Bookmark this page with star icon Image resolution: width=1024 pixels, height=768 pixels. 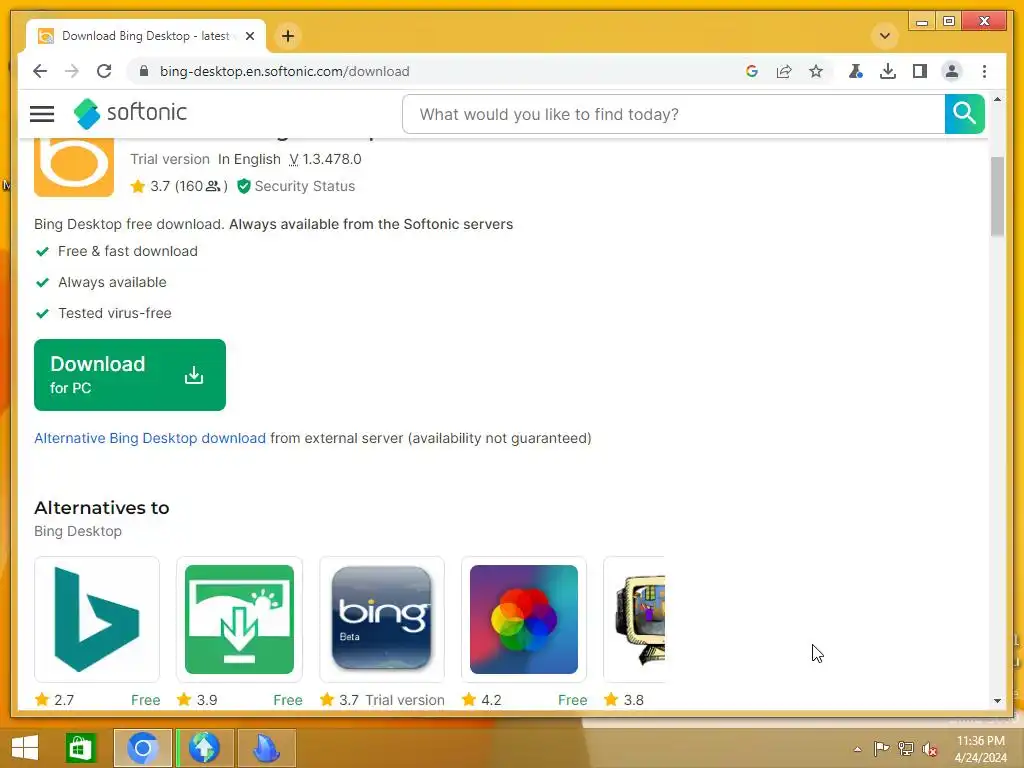click(x=816, y=71)
